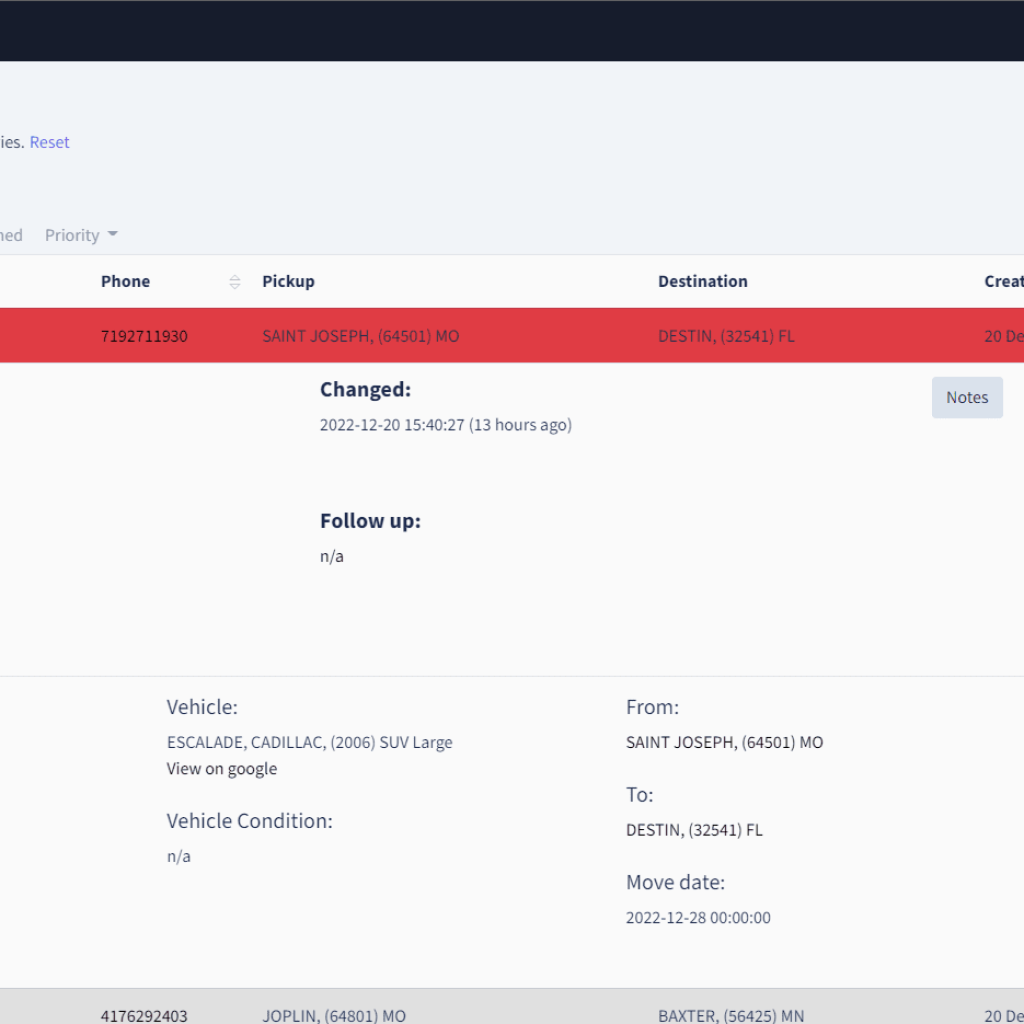Click the View on google link

pyautogui.click(x=221, y=768)
